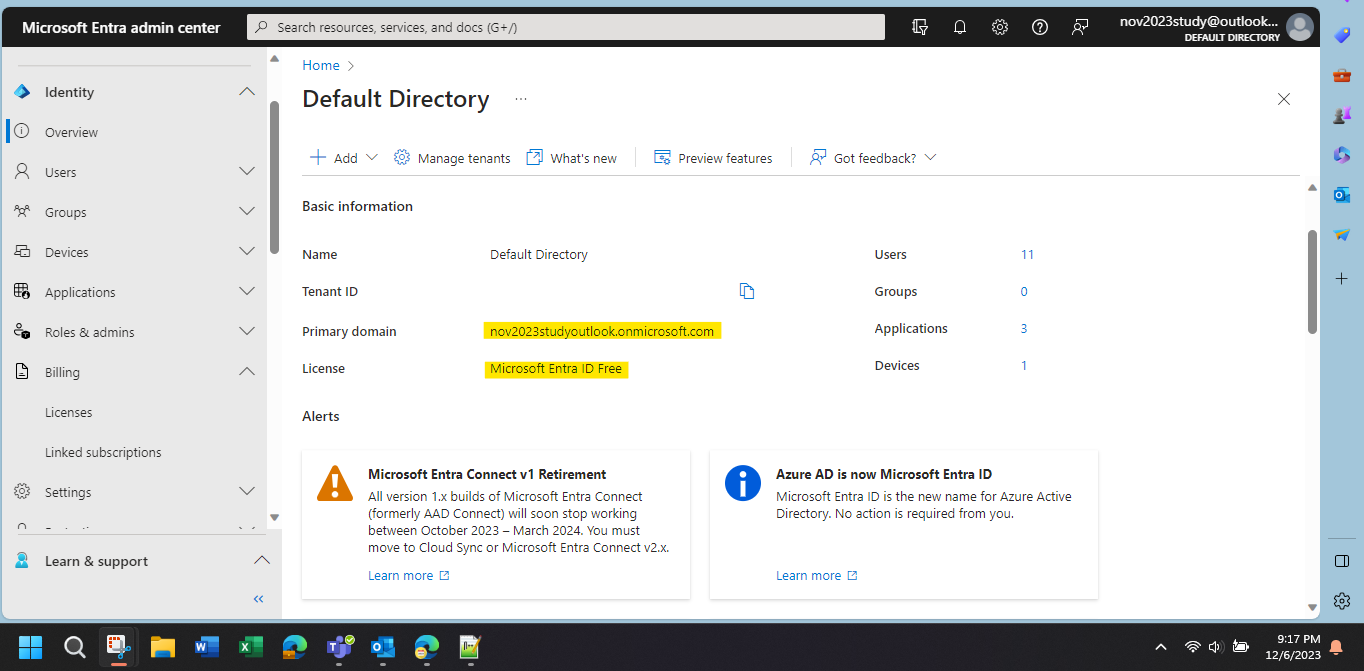This screenshot has width=1364, height=671.
Task: Open Microsoft 365 icon in Edge sidebar
Action: [1342, 155]
